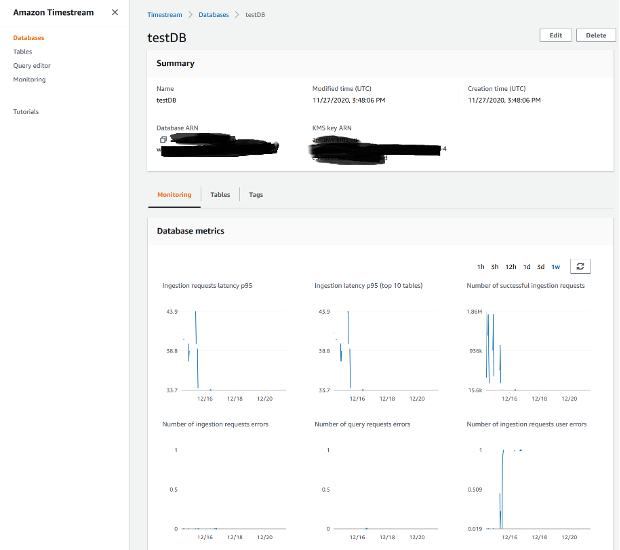Switch to the Monitoring tab
620x550 pixels.
click(174, 195)
